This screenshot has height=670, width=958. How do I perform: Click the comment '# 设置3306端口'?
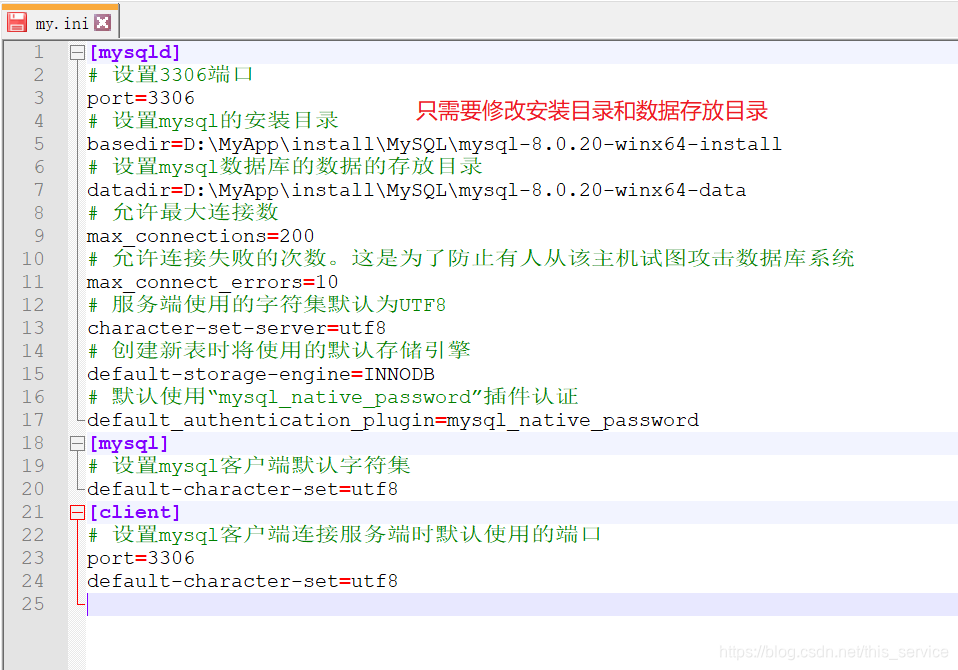170,75
